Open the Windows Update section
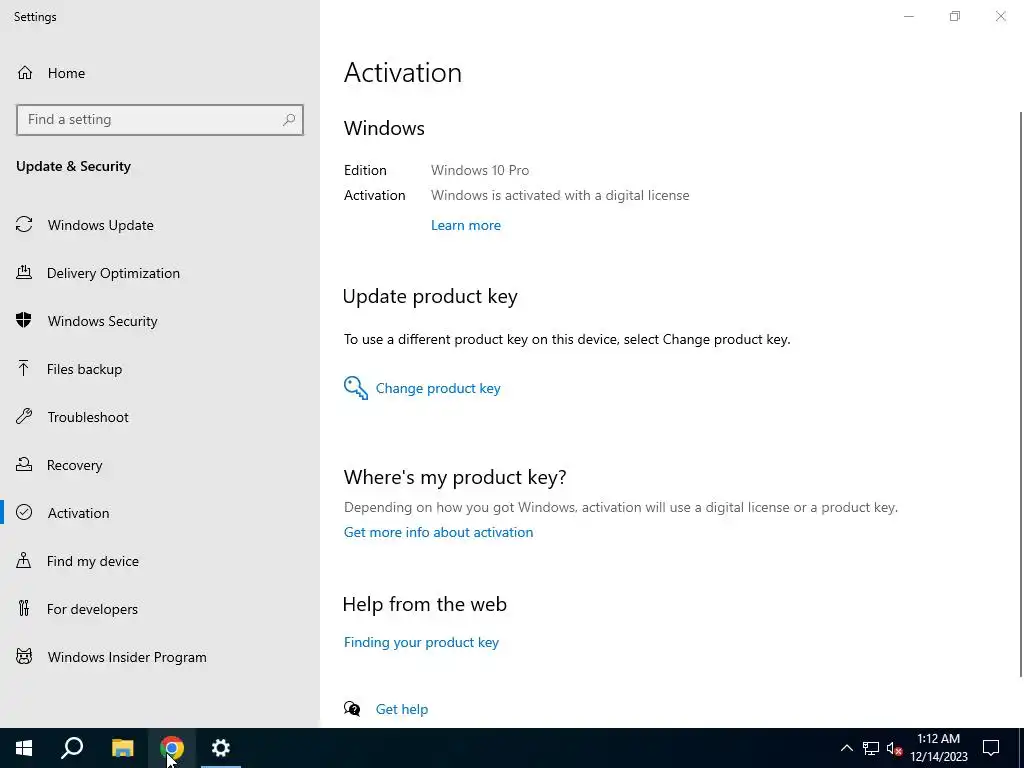 (101, 225)
